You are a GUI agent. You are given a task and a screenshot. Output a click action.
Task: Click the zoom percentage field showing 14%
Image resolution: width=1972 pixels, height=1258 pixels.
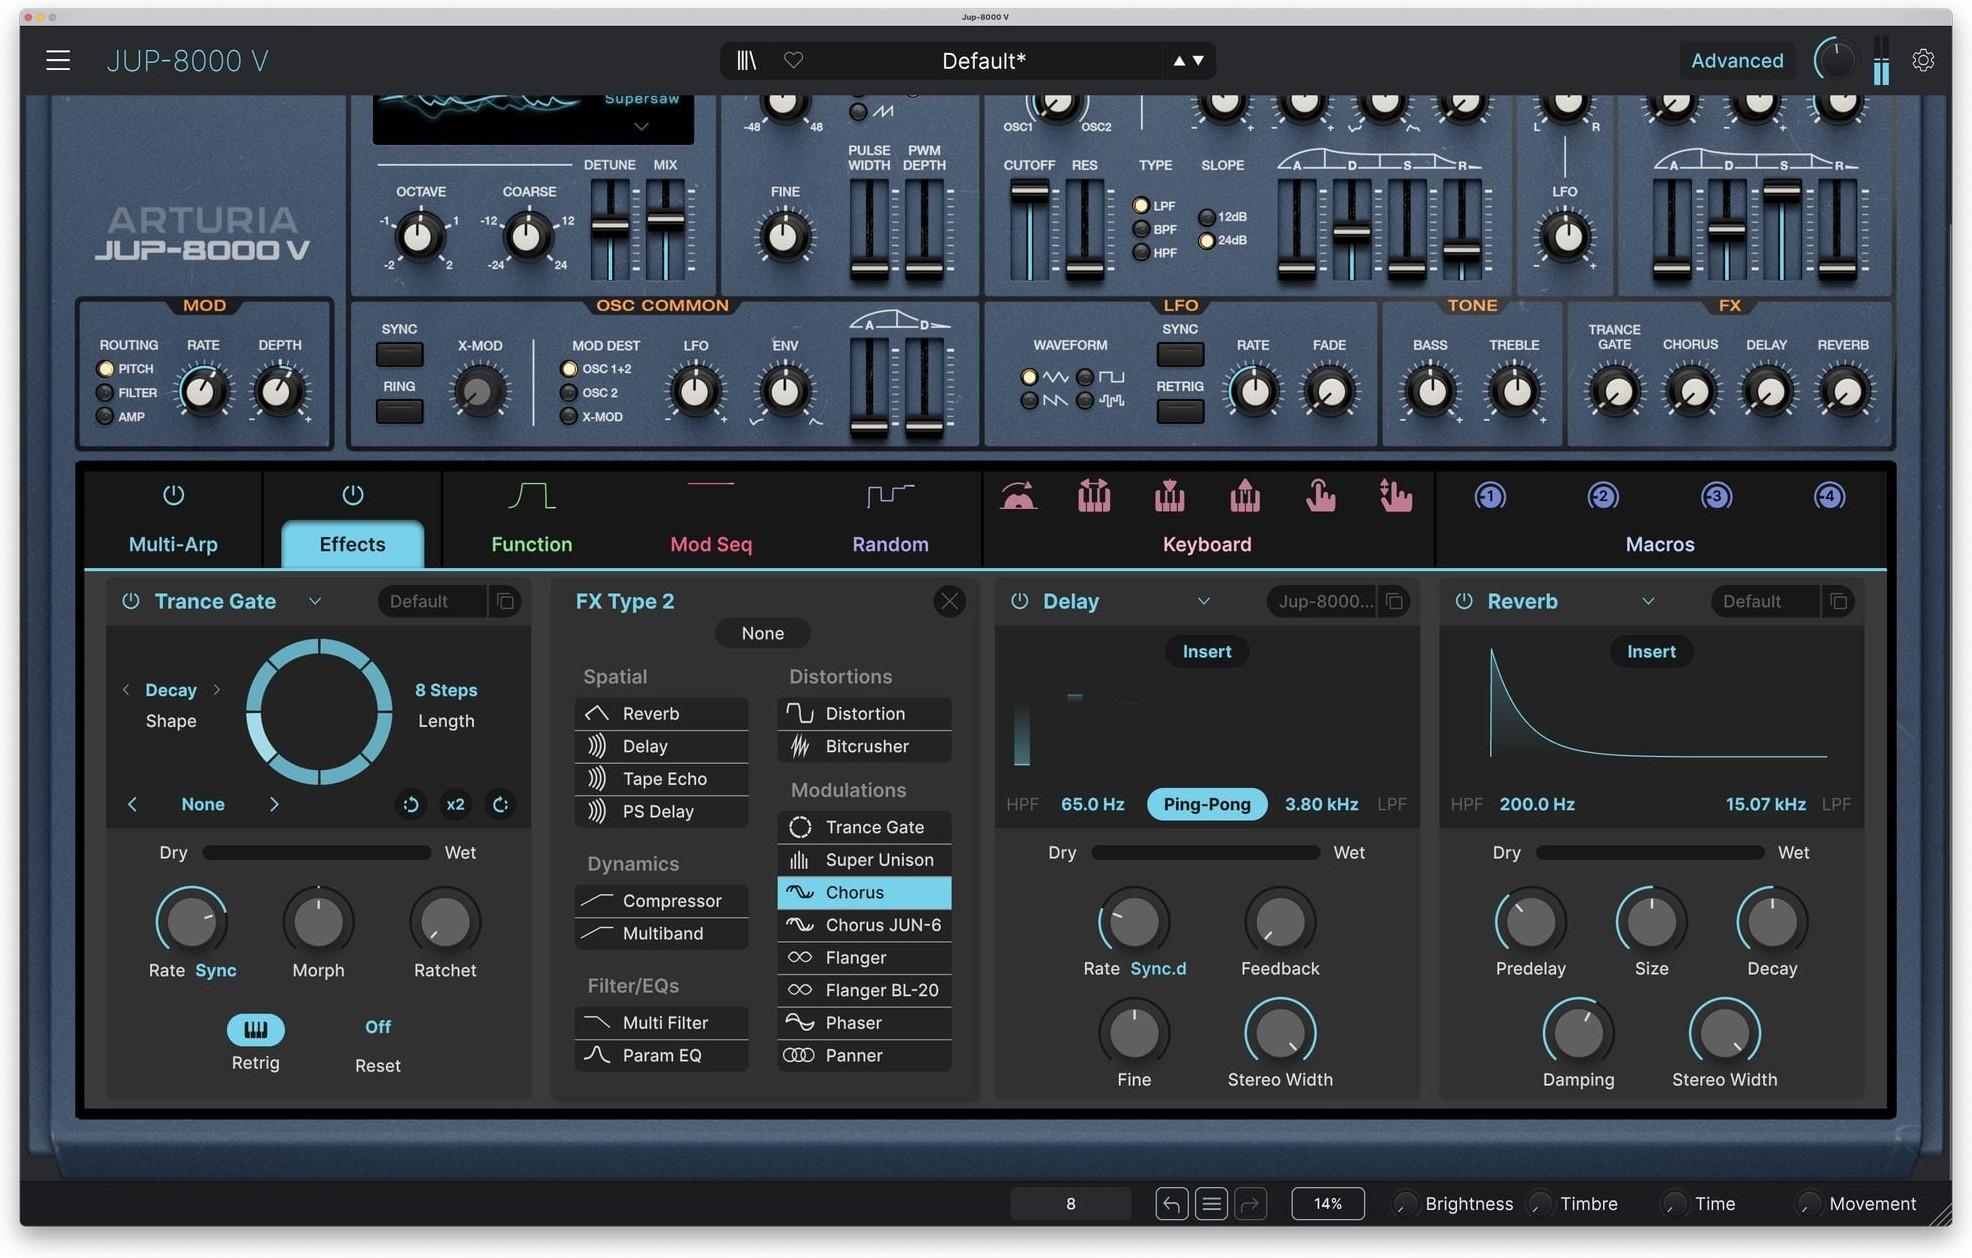1327,1203
